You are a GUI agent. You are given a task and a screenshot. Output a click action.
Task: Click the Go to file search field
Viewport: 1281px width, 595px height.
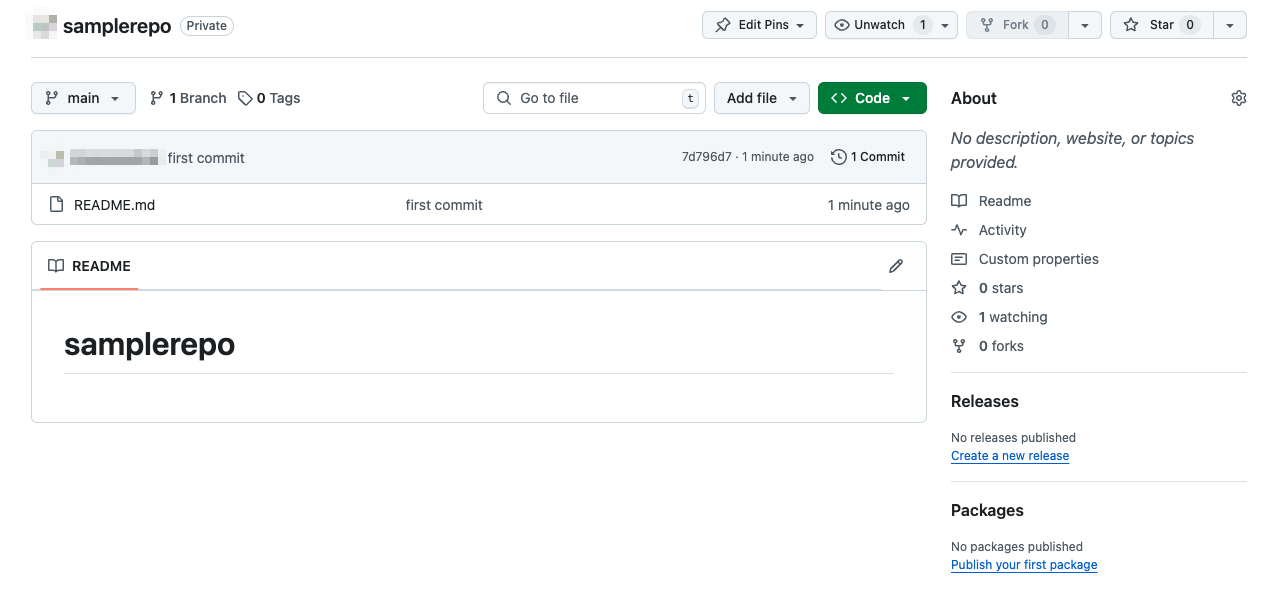tap(594, 98)
